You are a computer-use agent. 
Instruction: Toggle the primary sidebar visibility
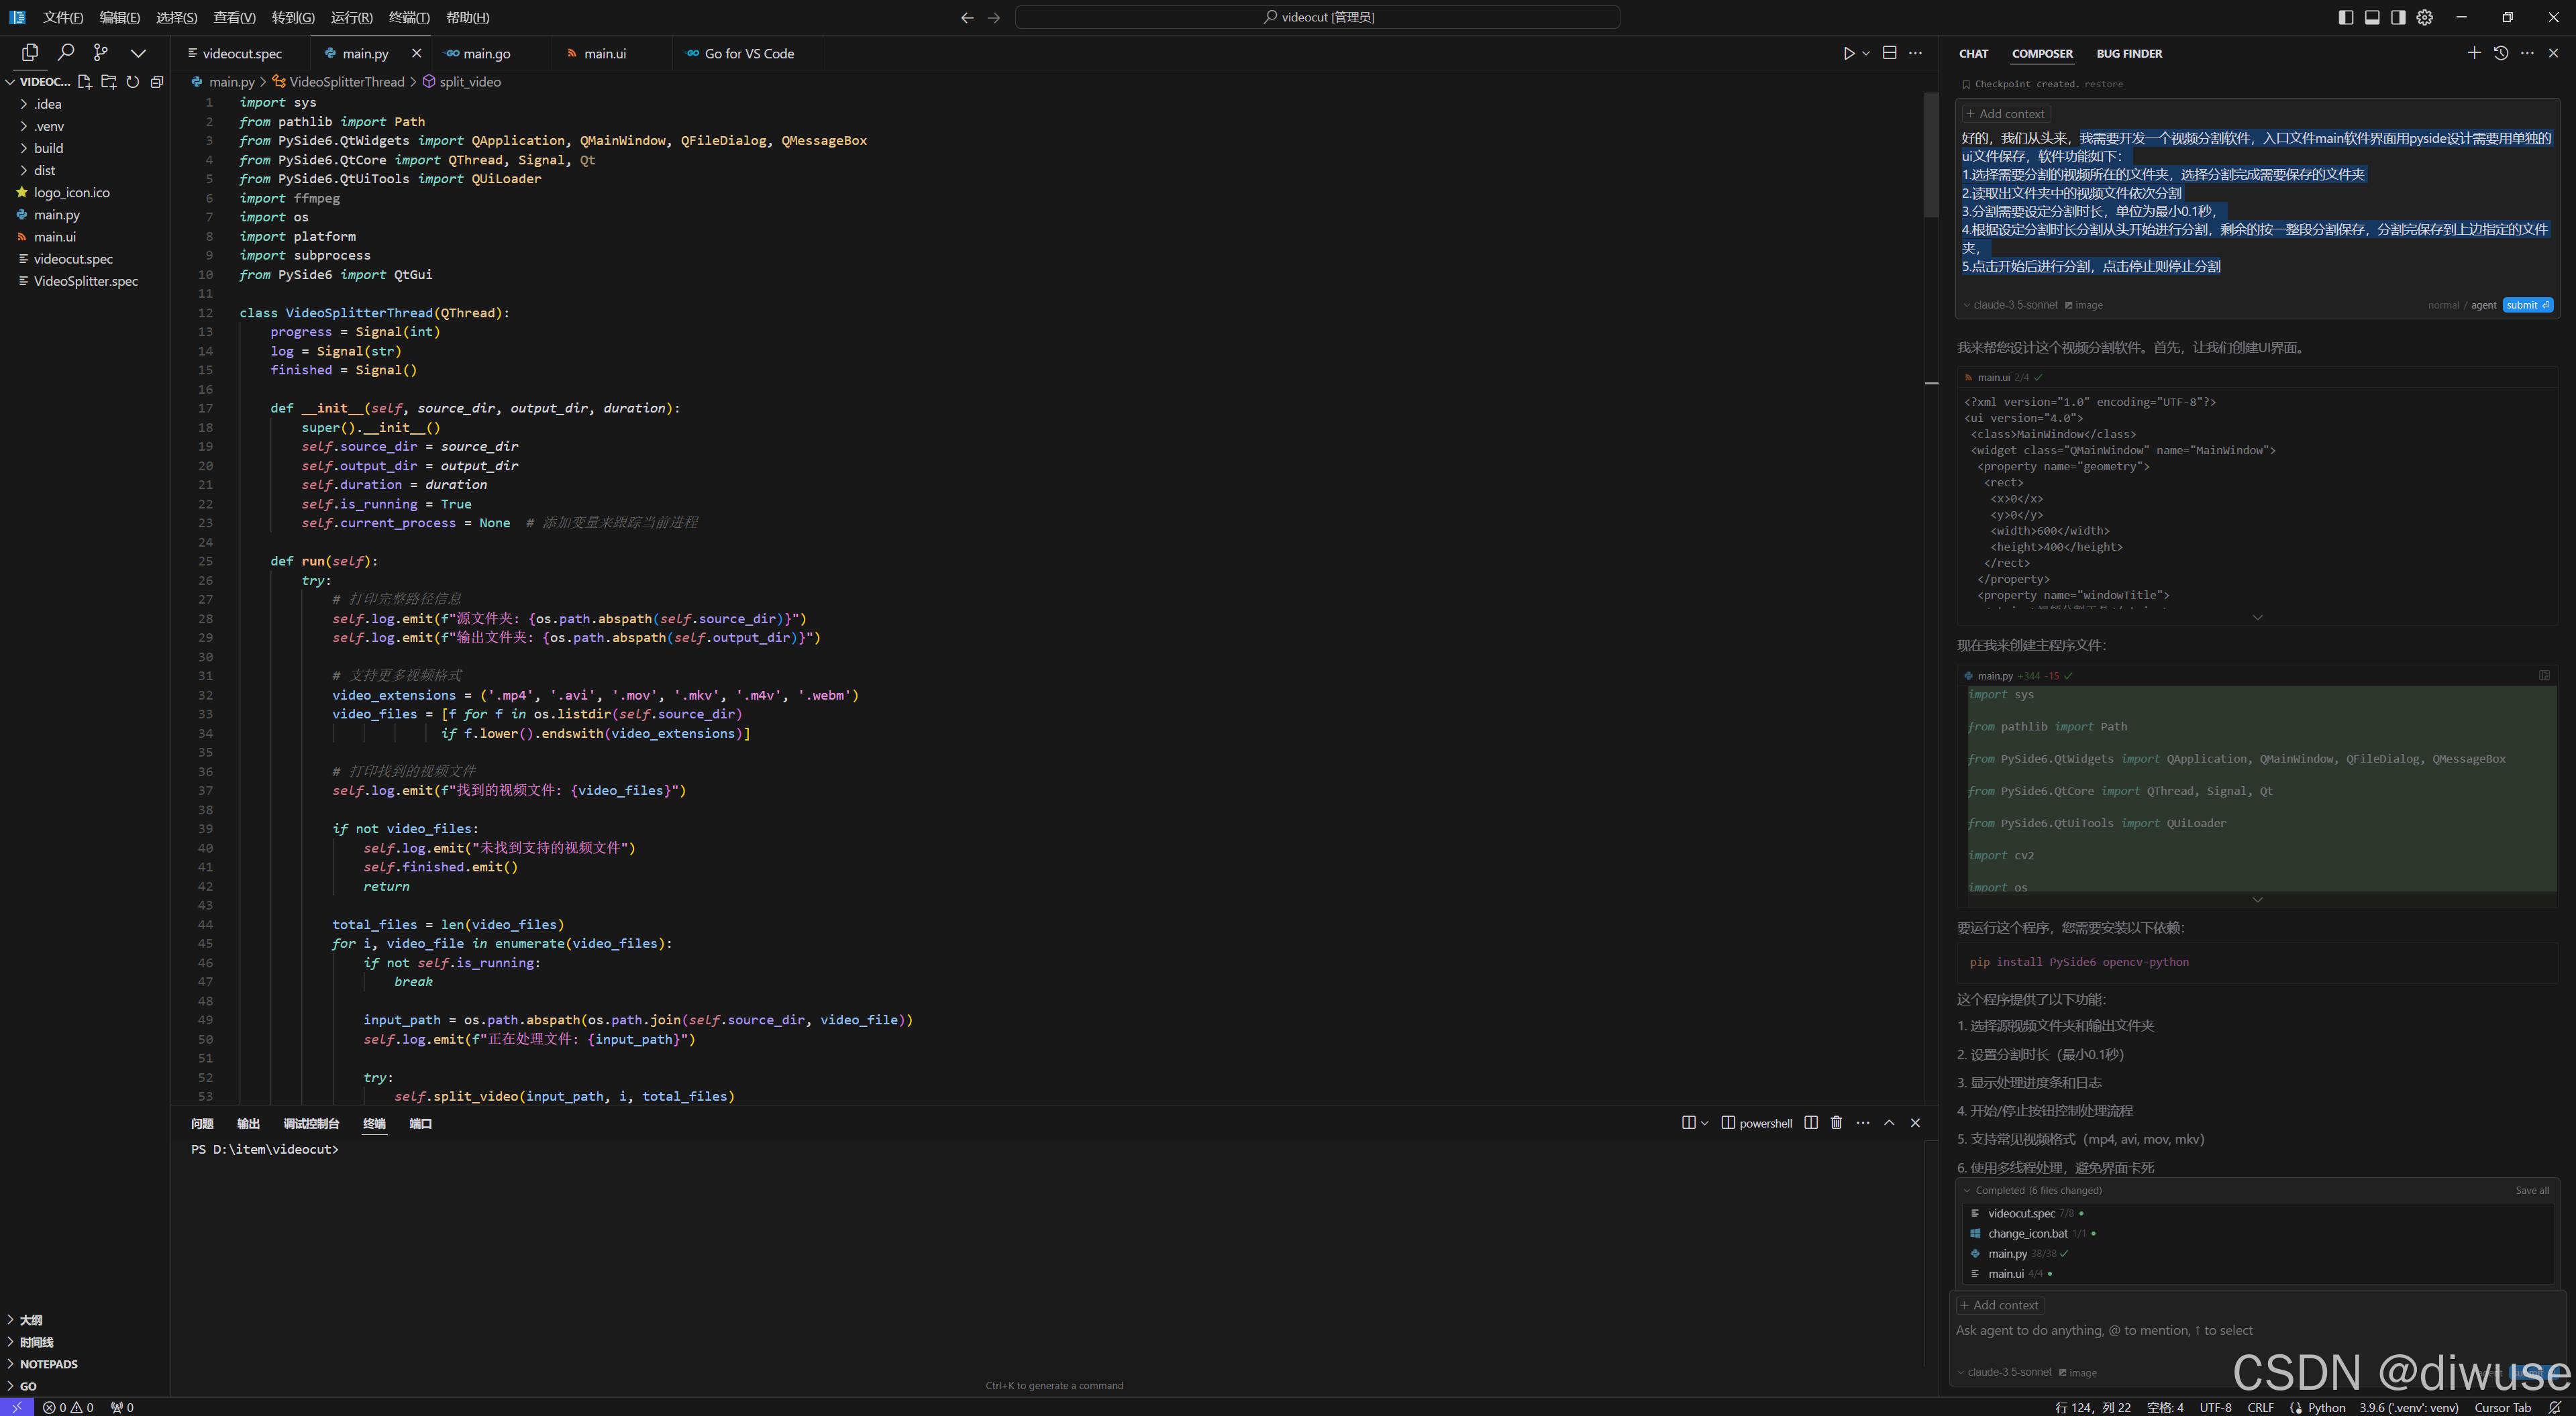(x=2346, y=17)
